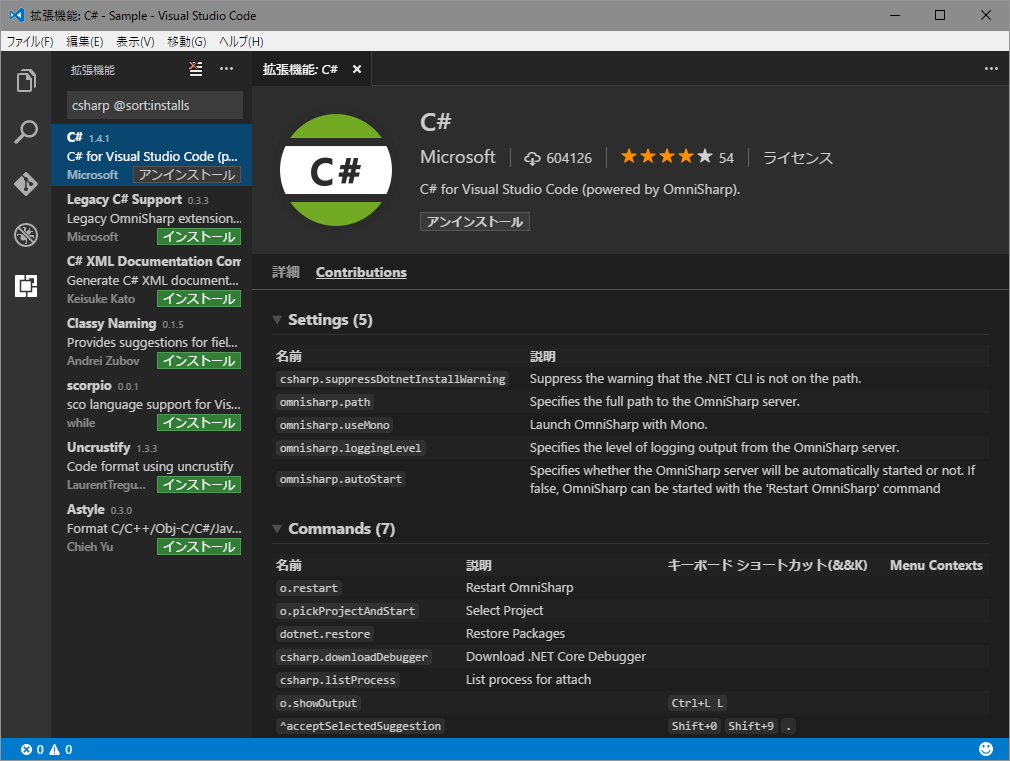Click the omnisharp.useMono setting name
1010x761 pixels.
click(334, 425)
